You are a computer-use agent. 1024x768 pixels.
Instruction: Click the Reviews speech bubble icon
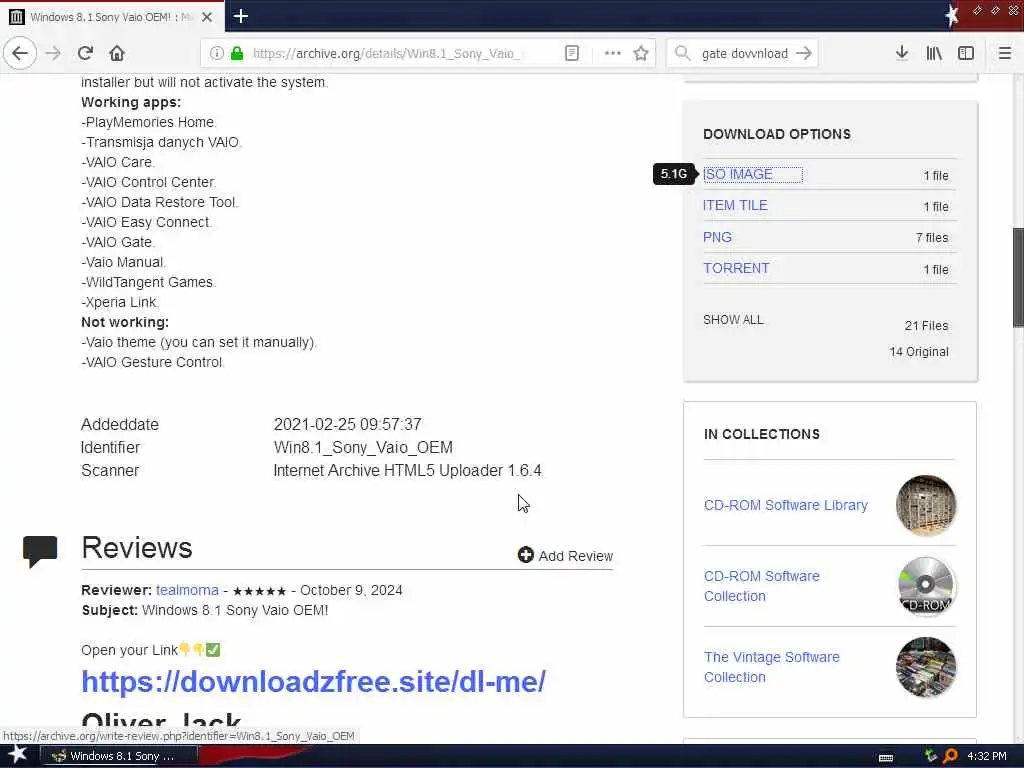click(40, 551)
